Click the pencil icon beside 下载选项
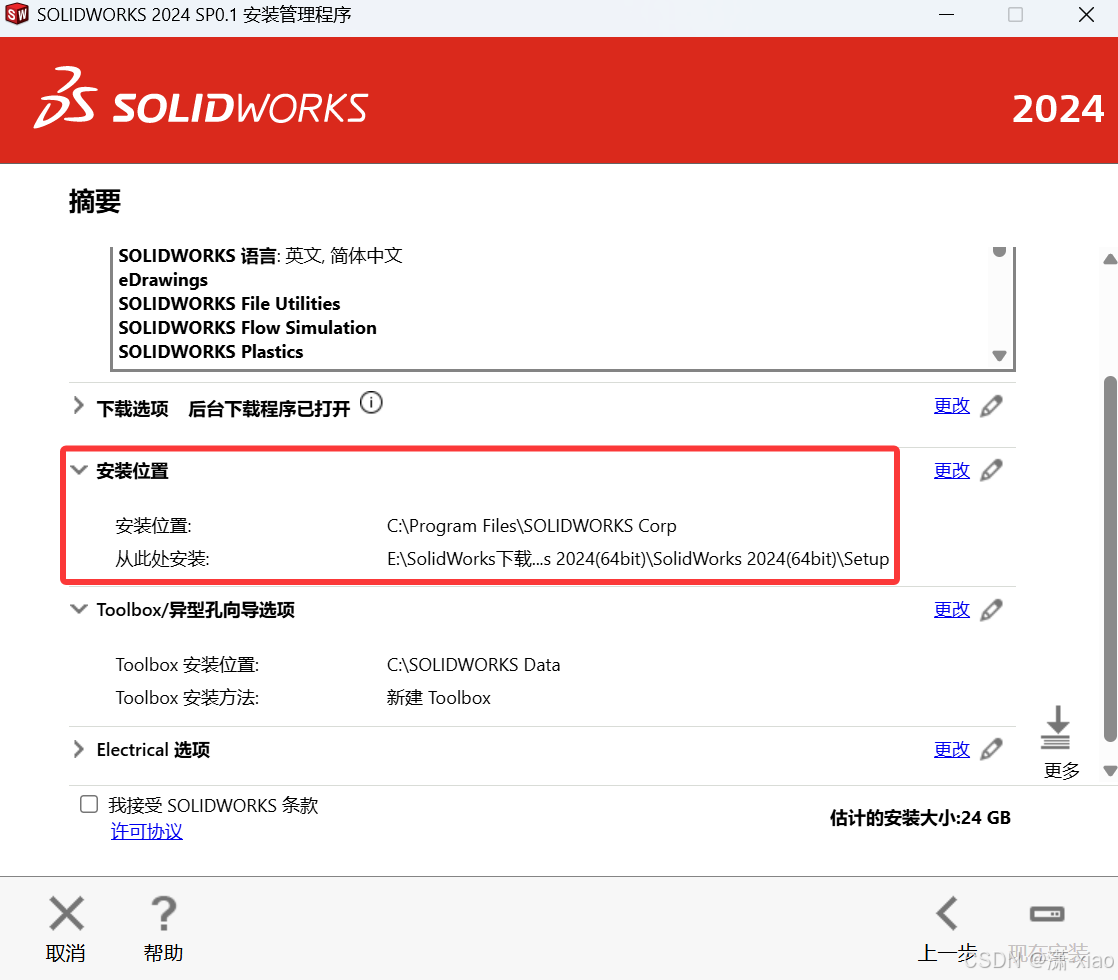 (991, 406)
